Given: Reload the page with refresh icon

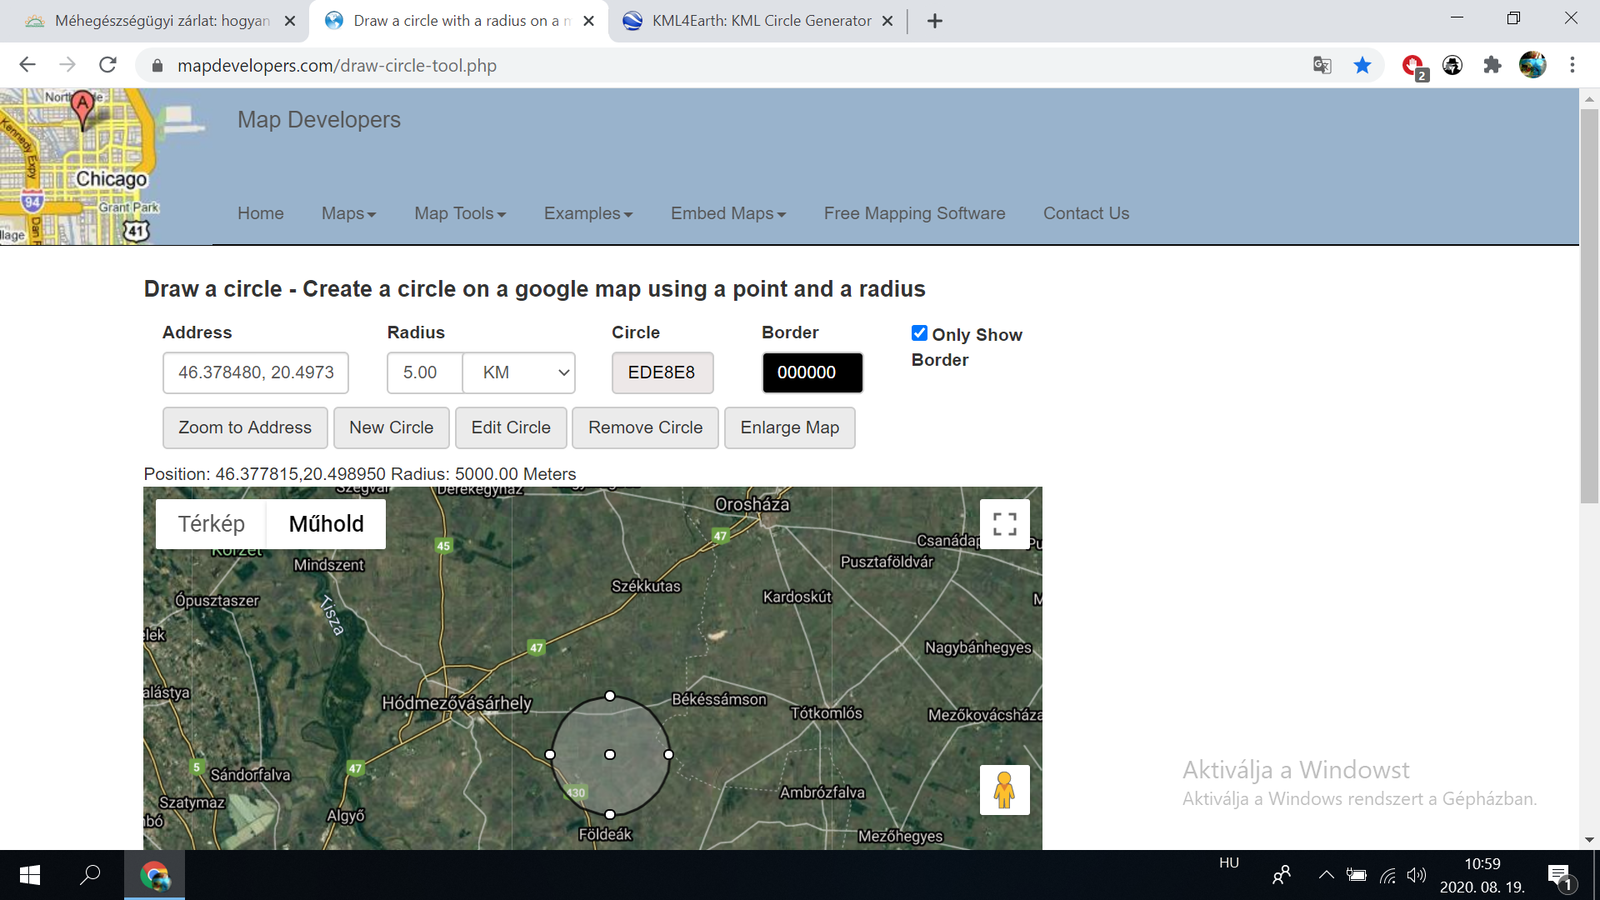Looking at the screenshot, I should [108, 65].
